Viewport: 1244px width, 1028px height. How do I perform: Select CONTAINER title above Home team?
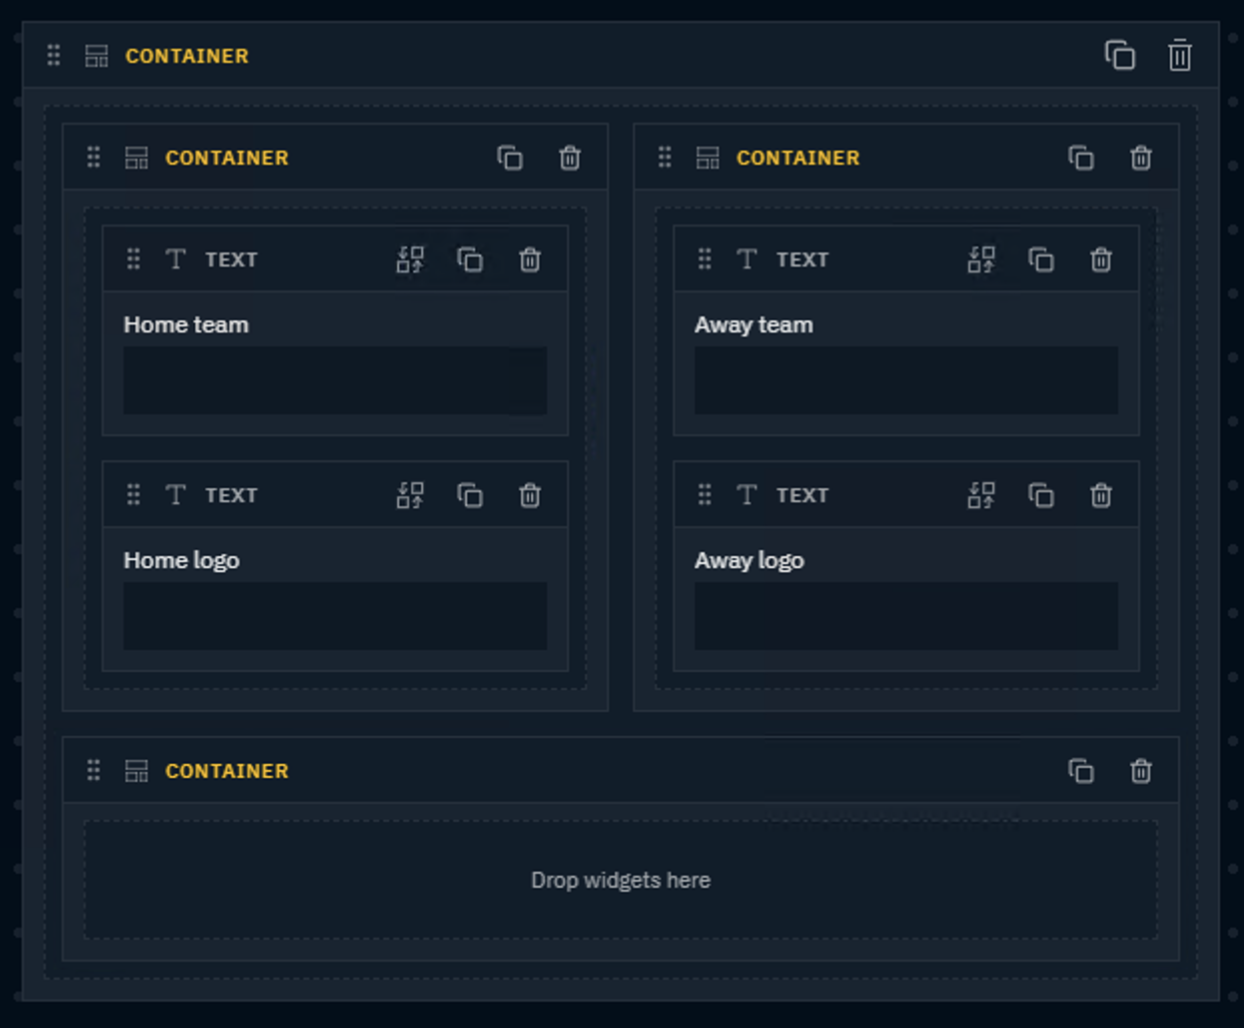tap(227, 158)
